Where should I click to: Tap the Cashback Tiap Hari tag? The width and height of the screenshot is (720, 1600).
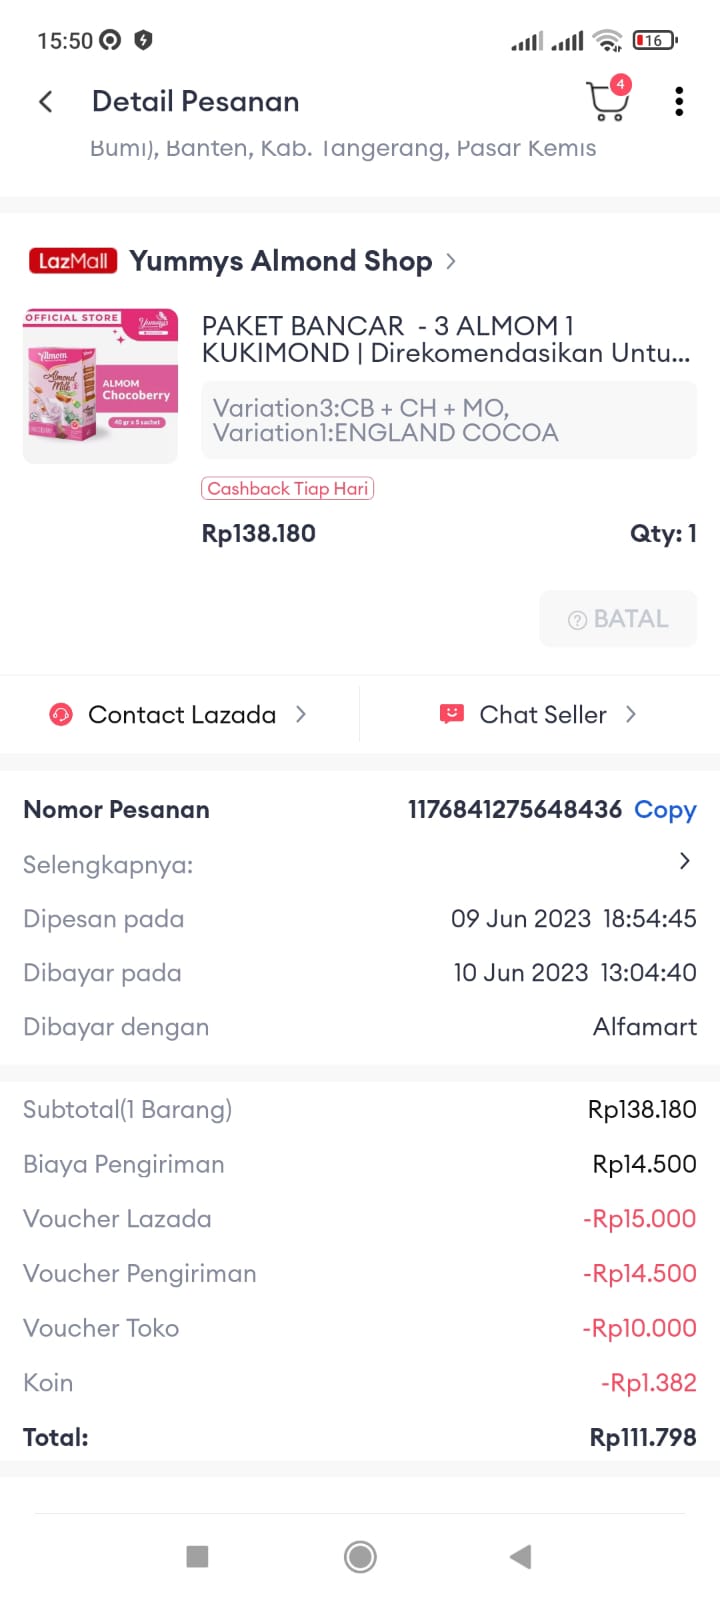click(x=288, y=488)
